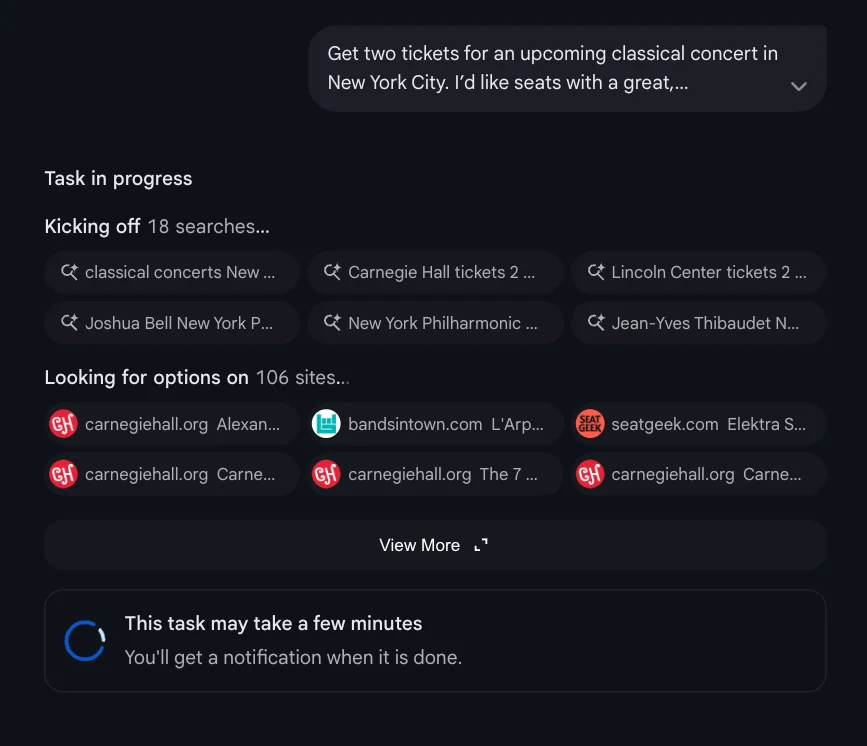Click the user message bubble text
Image resolution: width=867 pixels, height=746 pixels.
(553, 68)
